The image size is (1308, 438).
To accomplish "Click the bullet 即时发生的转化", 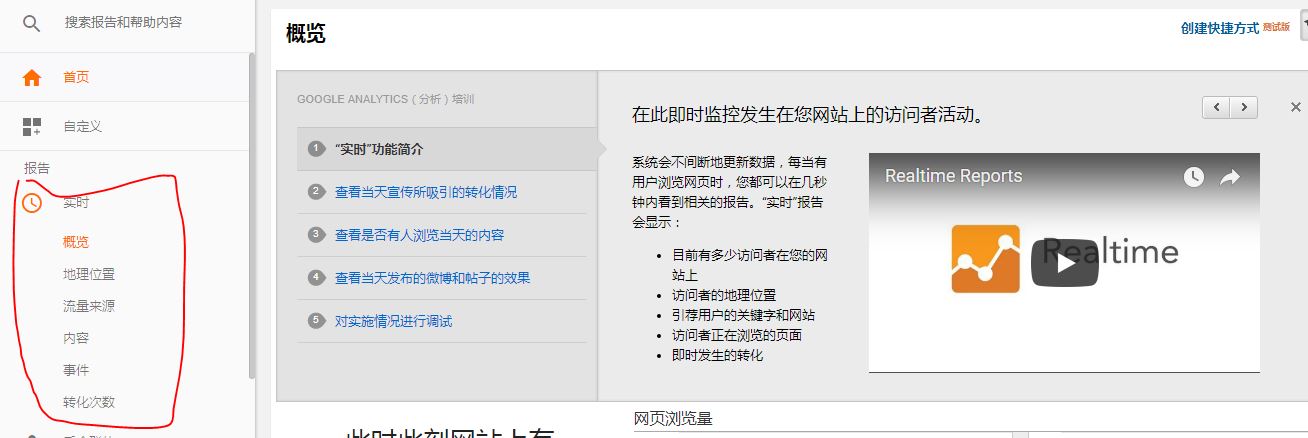I will pyautogui.click(x=717, y=355).
